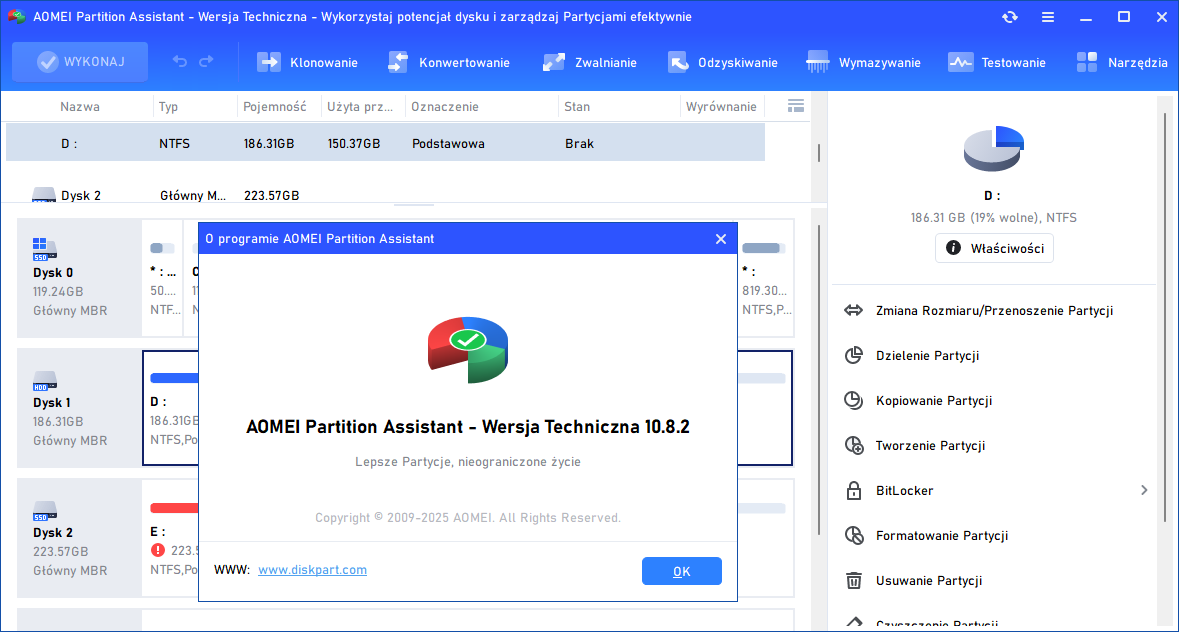Click the D: pie chart icon

pyautogui.click(x=993, y=148)
